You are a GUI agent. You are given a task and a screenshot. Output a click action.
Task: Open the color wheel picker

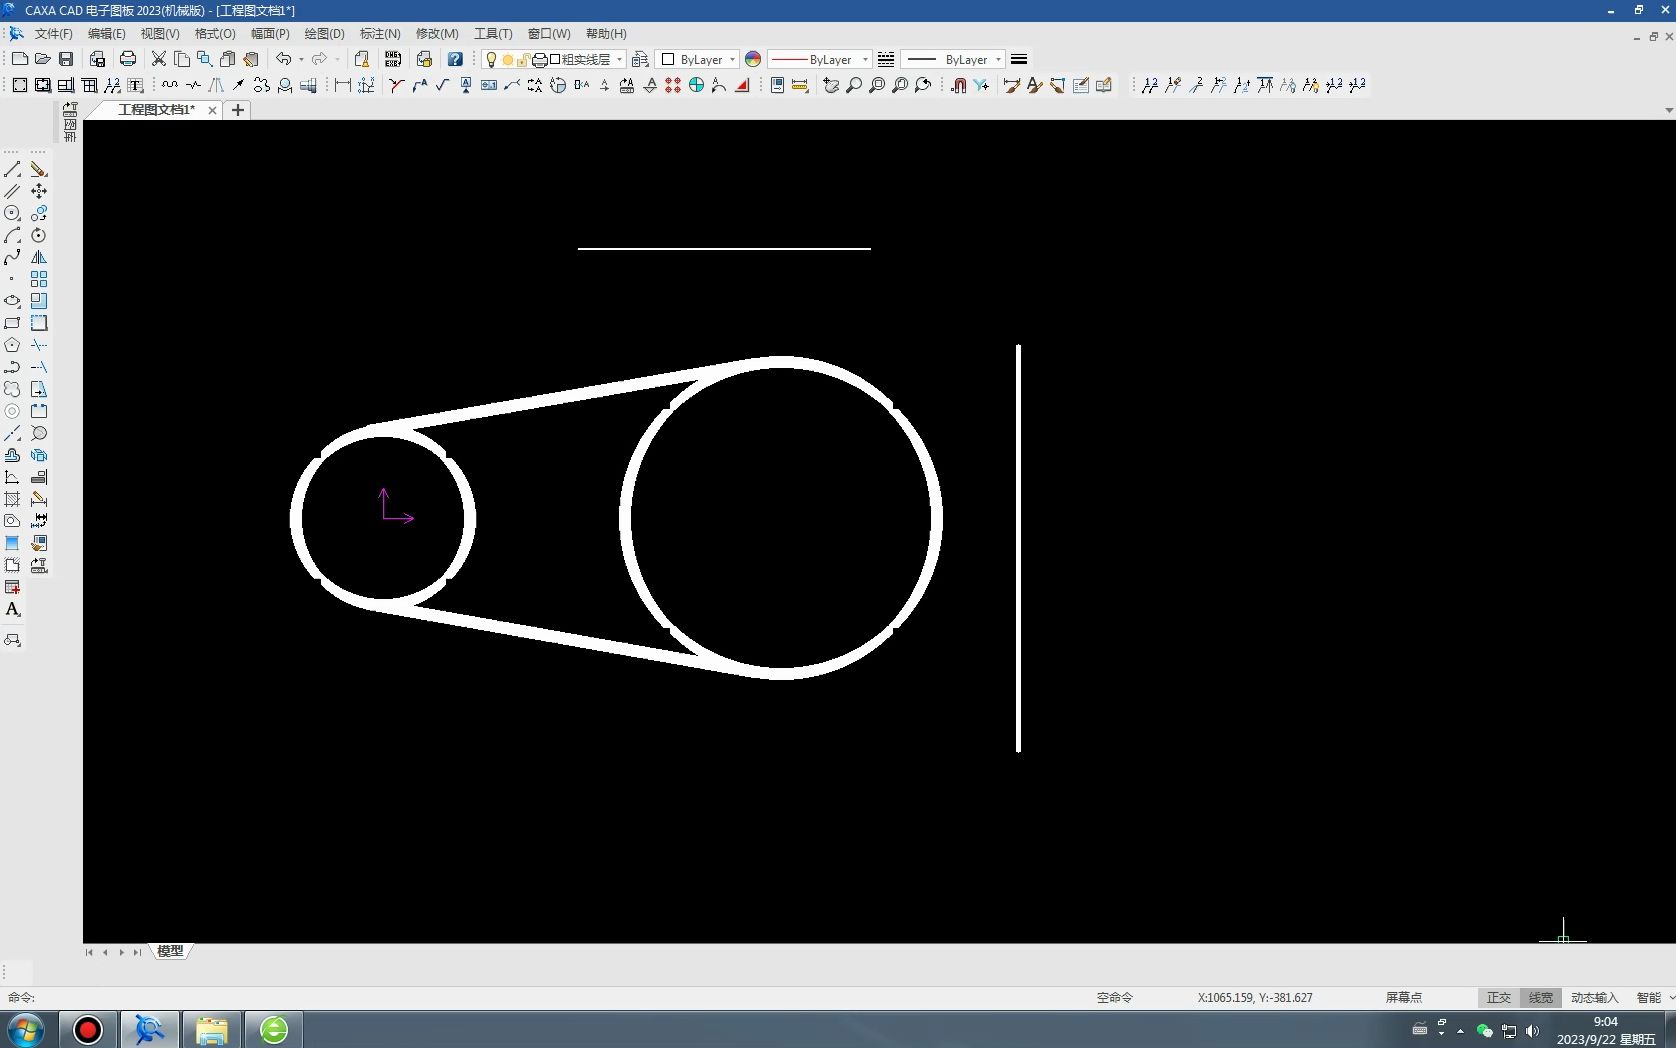[753, 59]
